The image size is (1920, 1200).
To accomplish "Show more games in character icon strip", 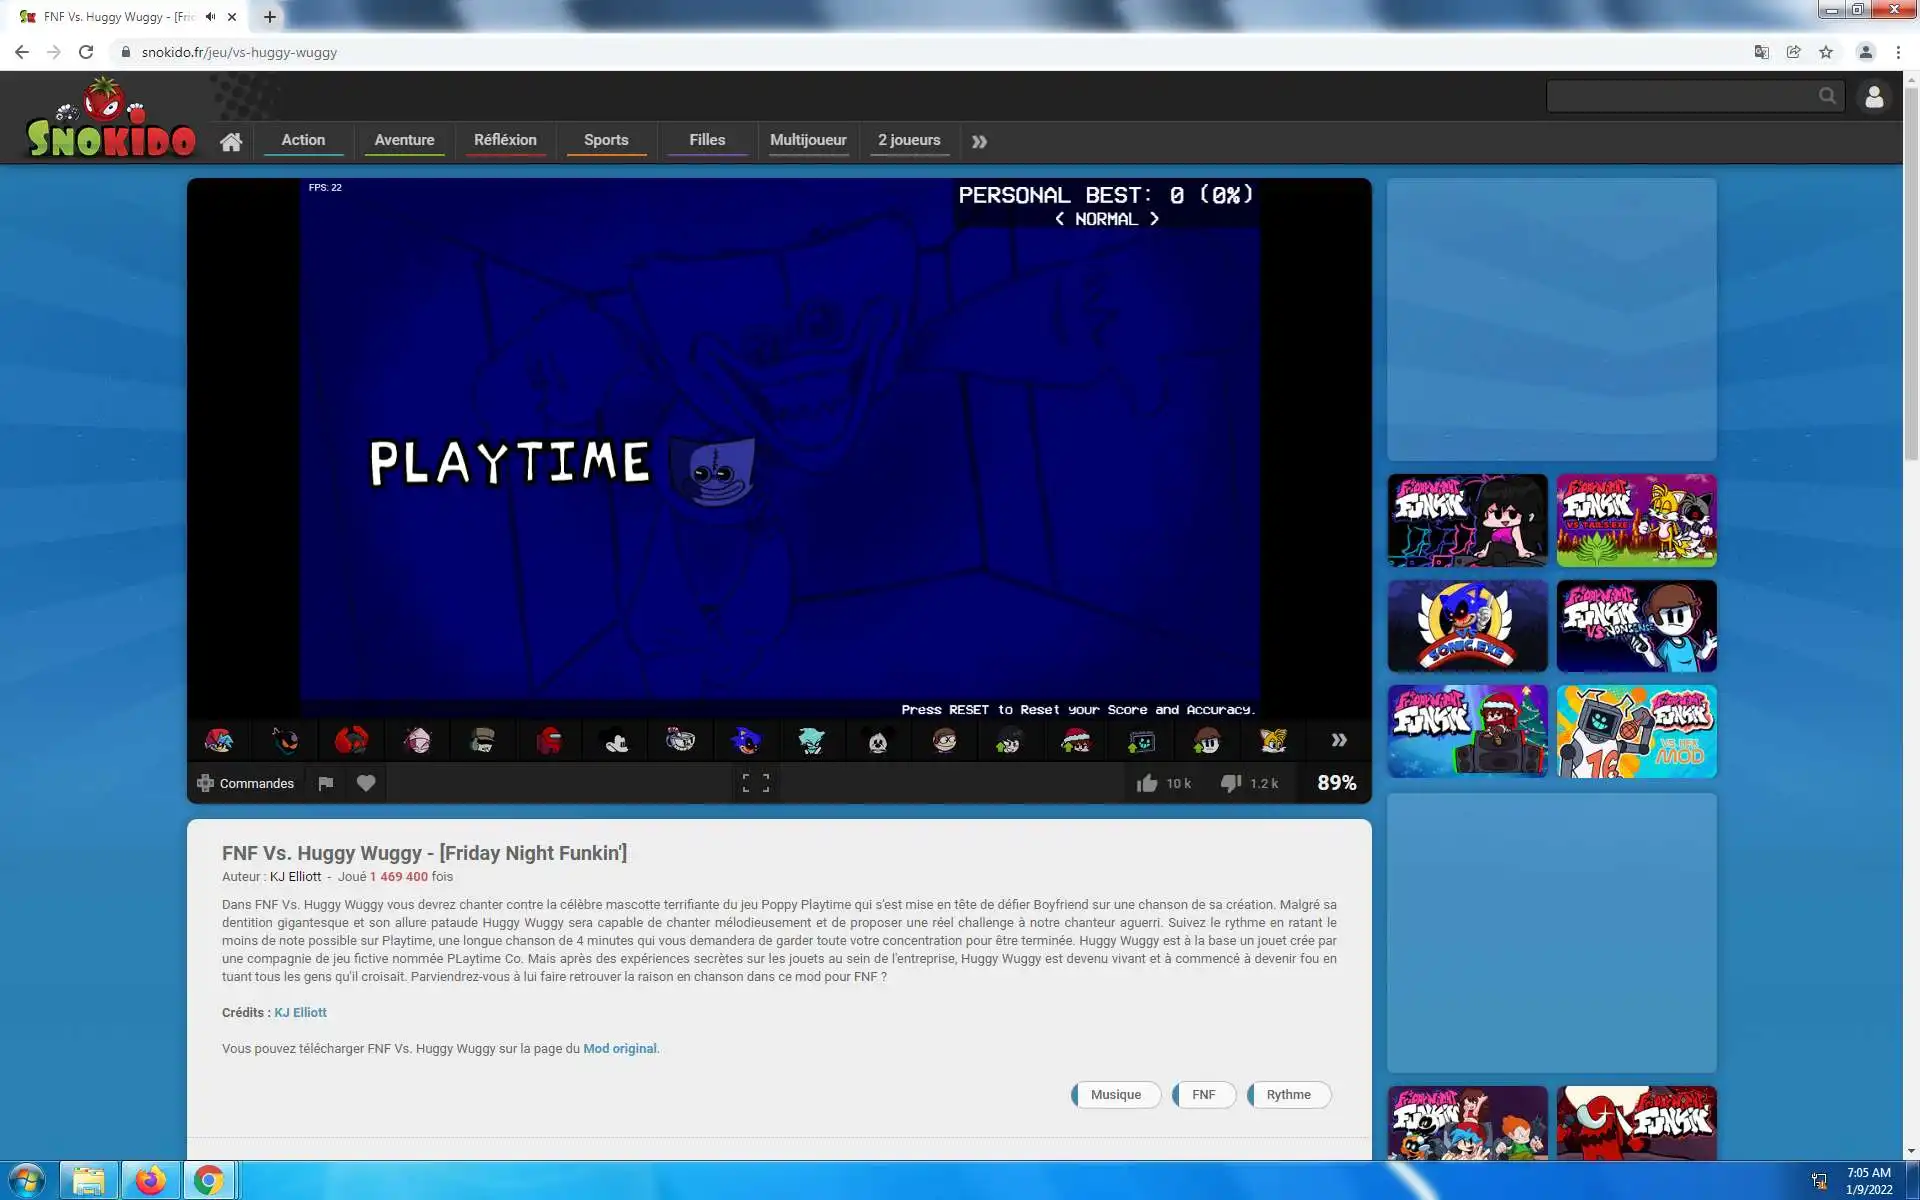I will pos(1339,740).
